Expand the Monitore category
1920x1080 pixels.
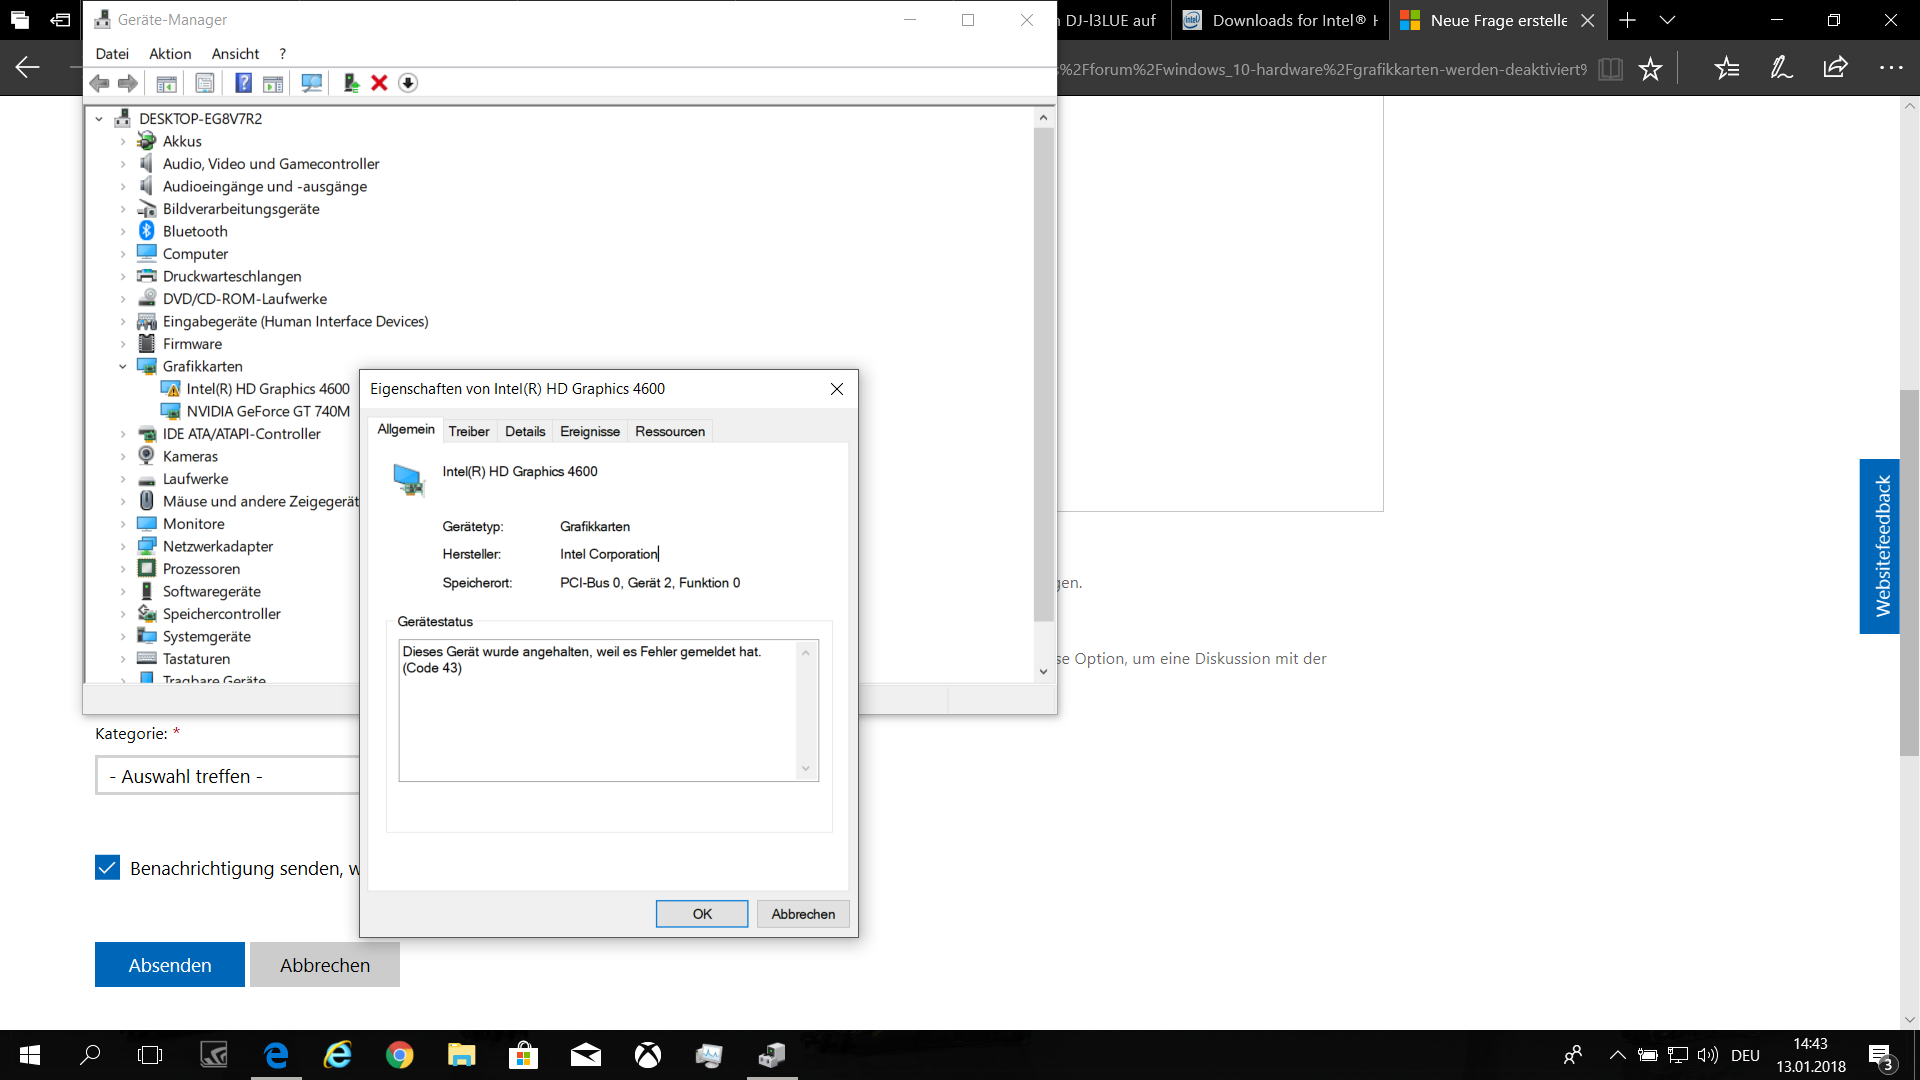coord(123,524)
